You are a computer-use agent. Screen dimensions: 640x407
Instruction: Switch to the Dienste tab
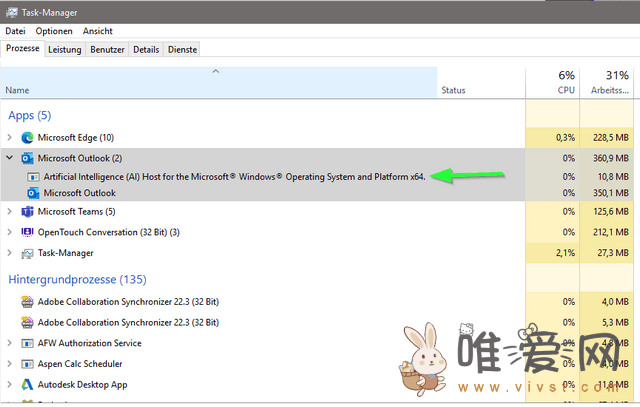pyautogui.click(x=182, y=49)
